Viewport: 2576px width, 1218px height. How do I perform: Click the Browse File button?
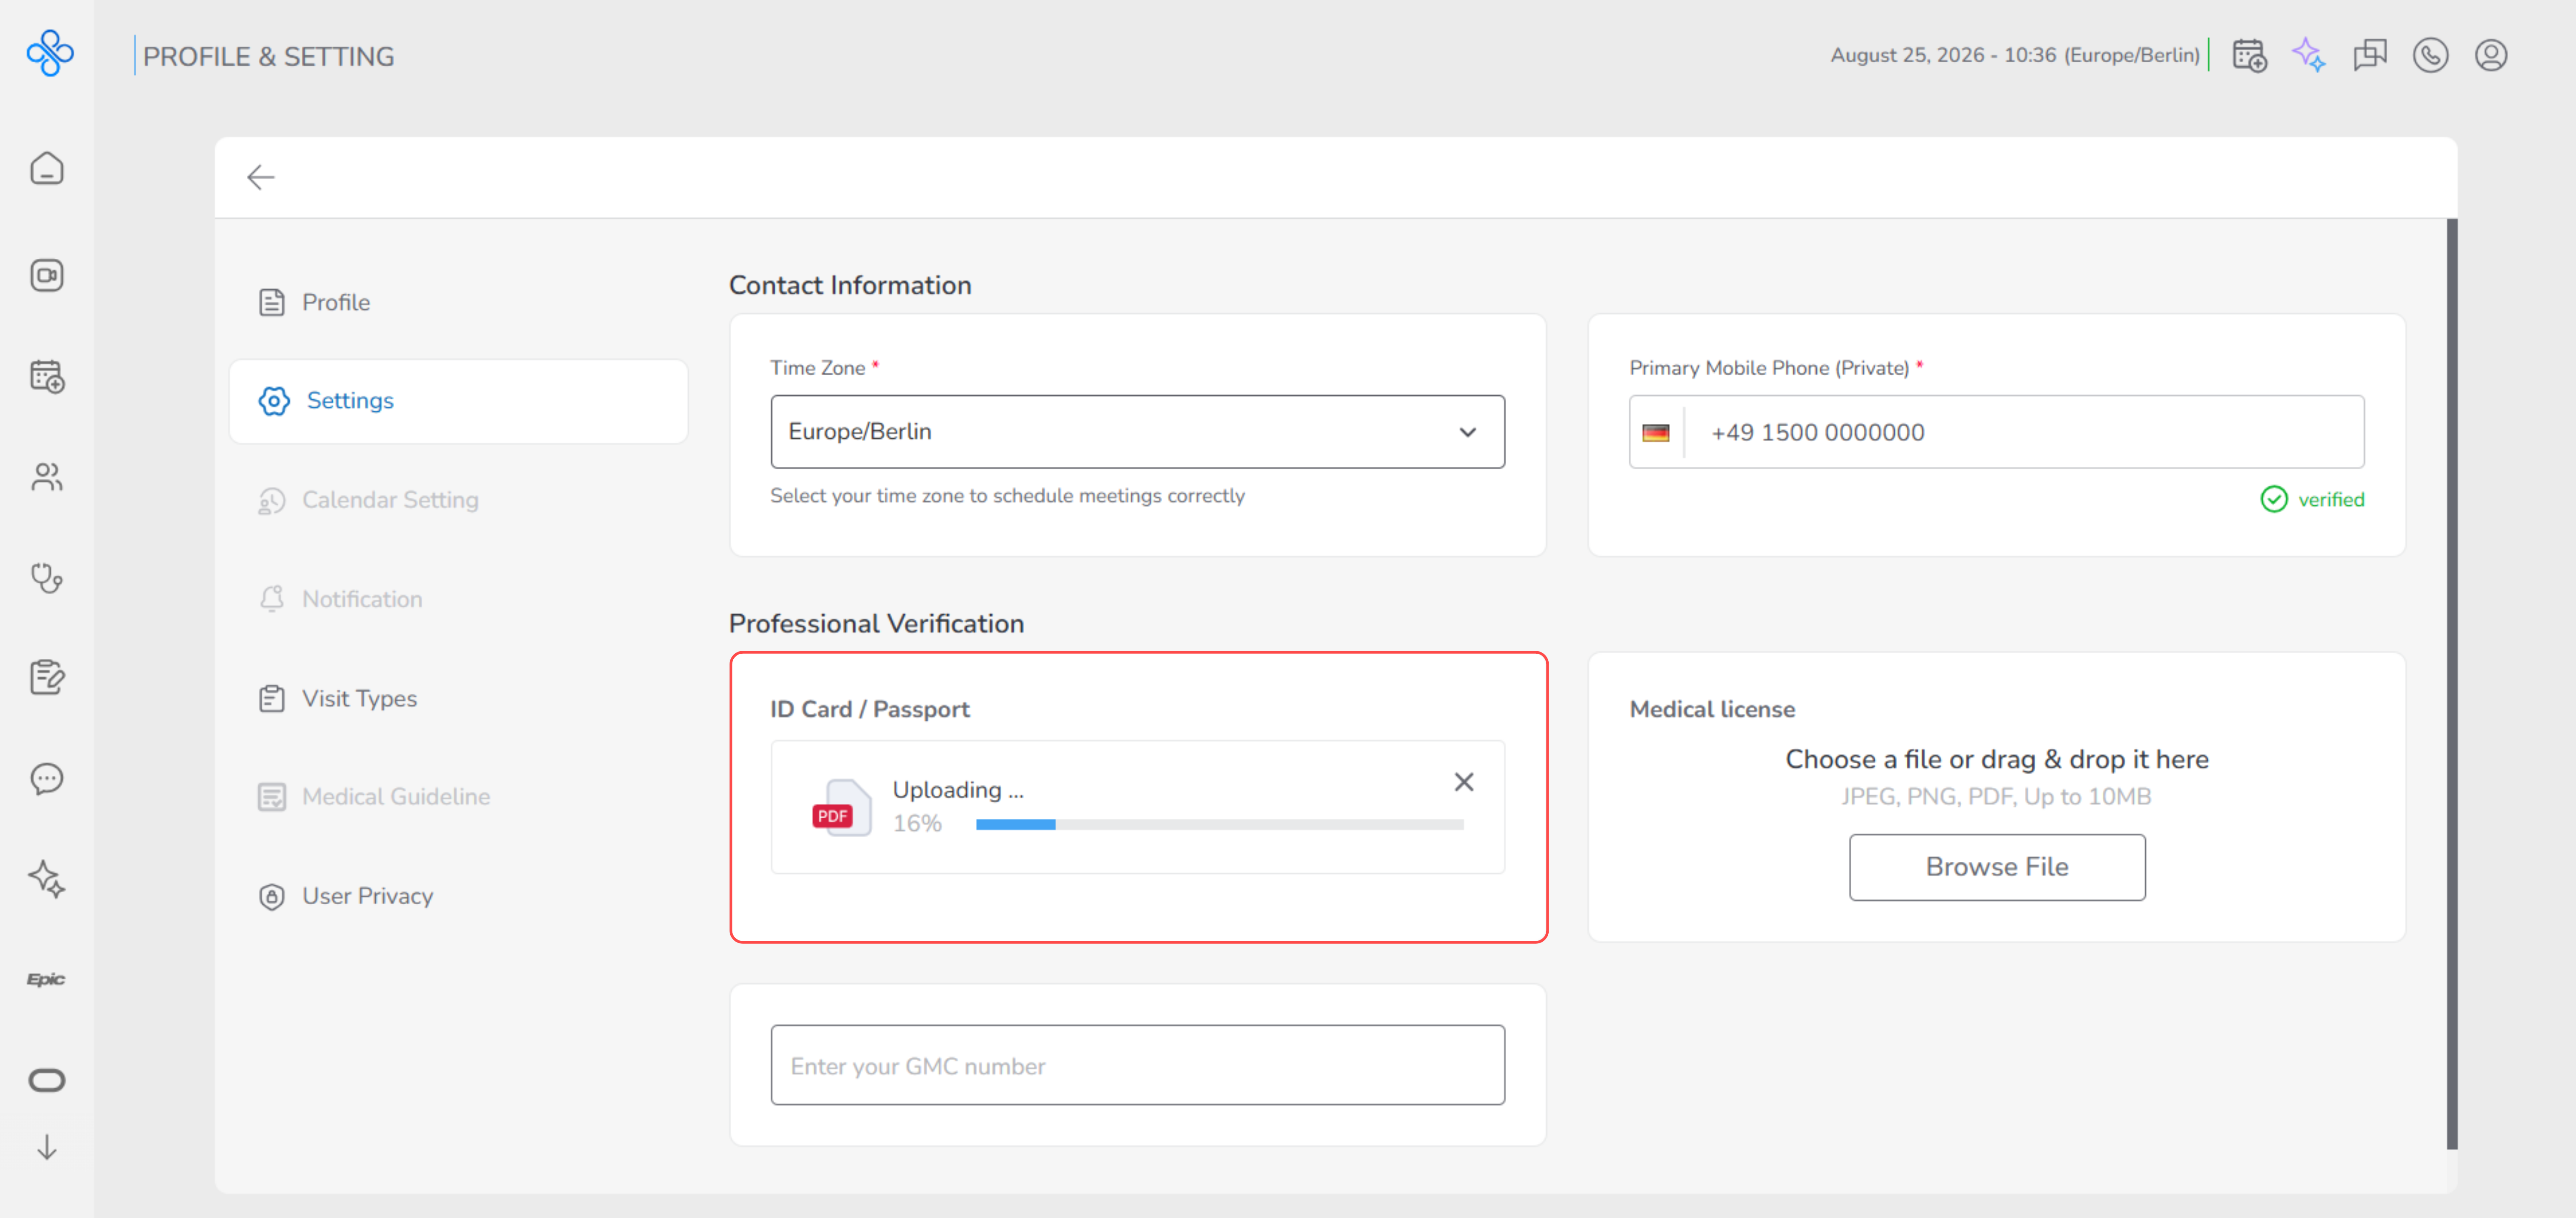click(1996, 867)
